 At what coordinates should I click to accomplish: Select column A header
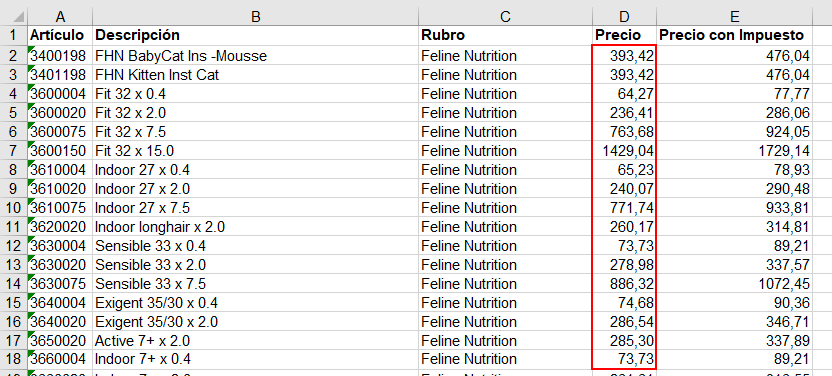[x=60, y=16]
